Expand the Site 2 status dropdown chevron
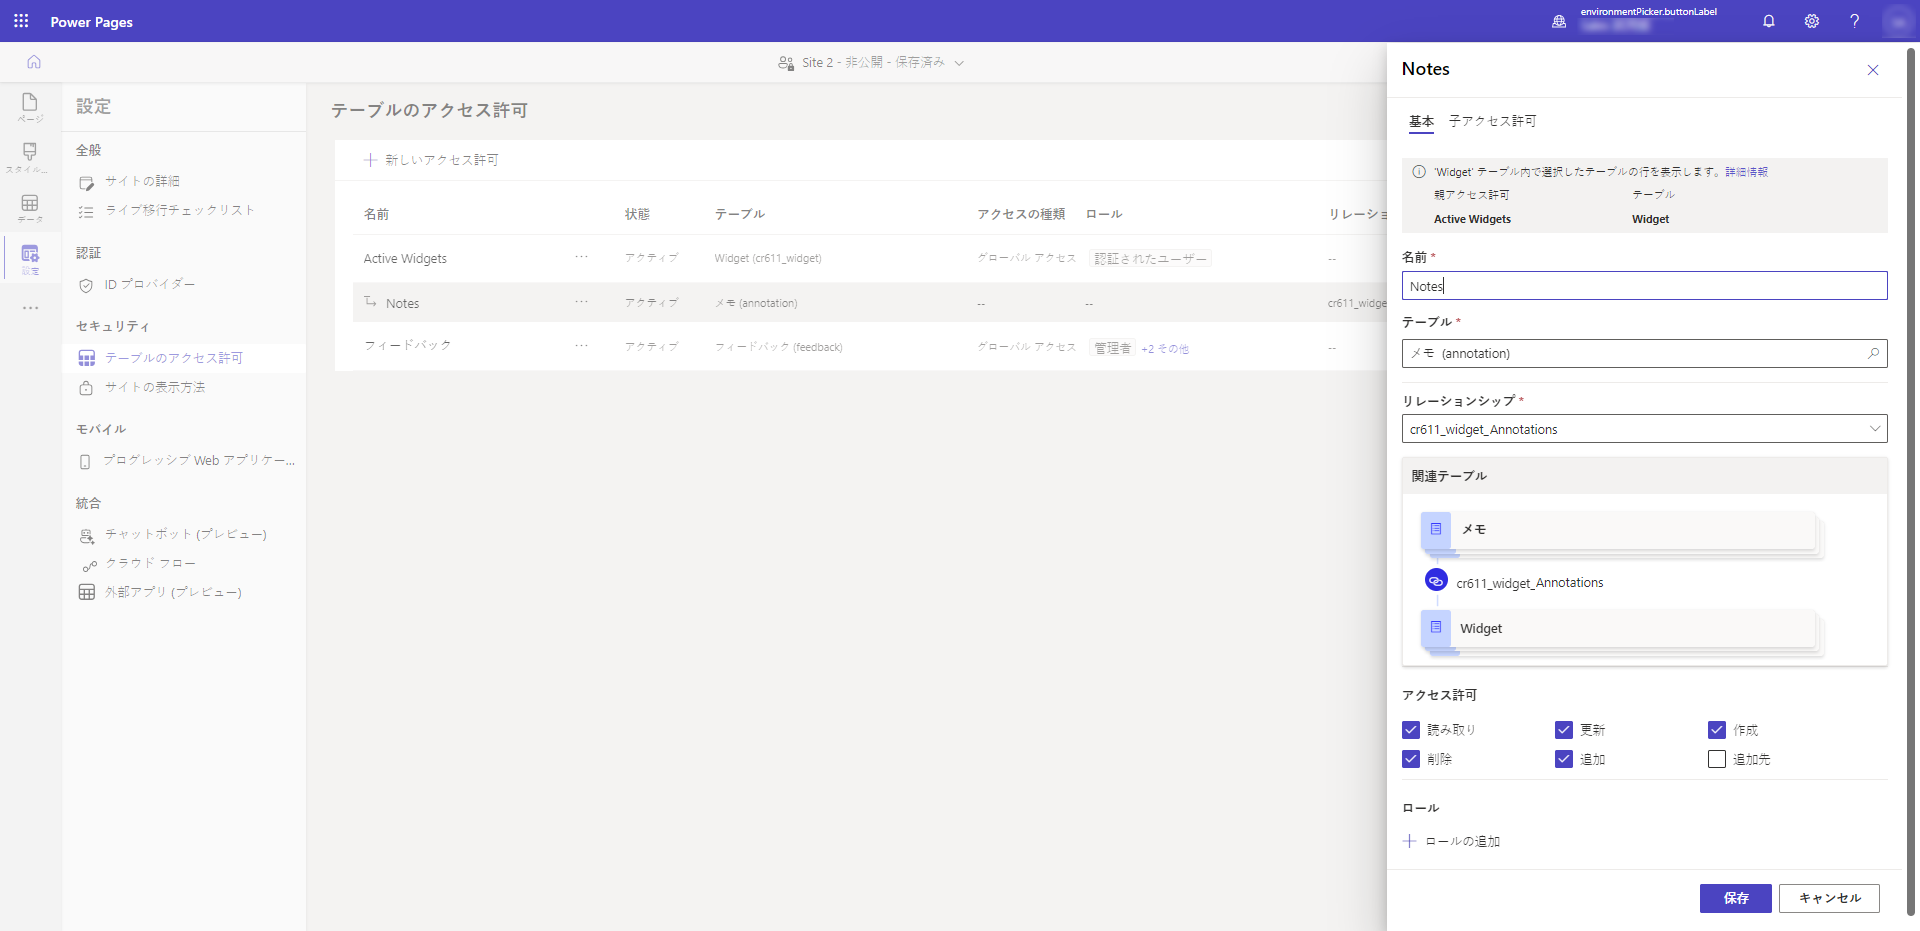 click(x=959, y=63)
